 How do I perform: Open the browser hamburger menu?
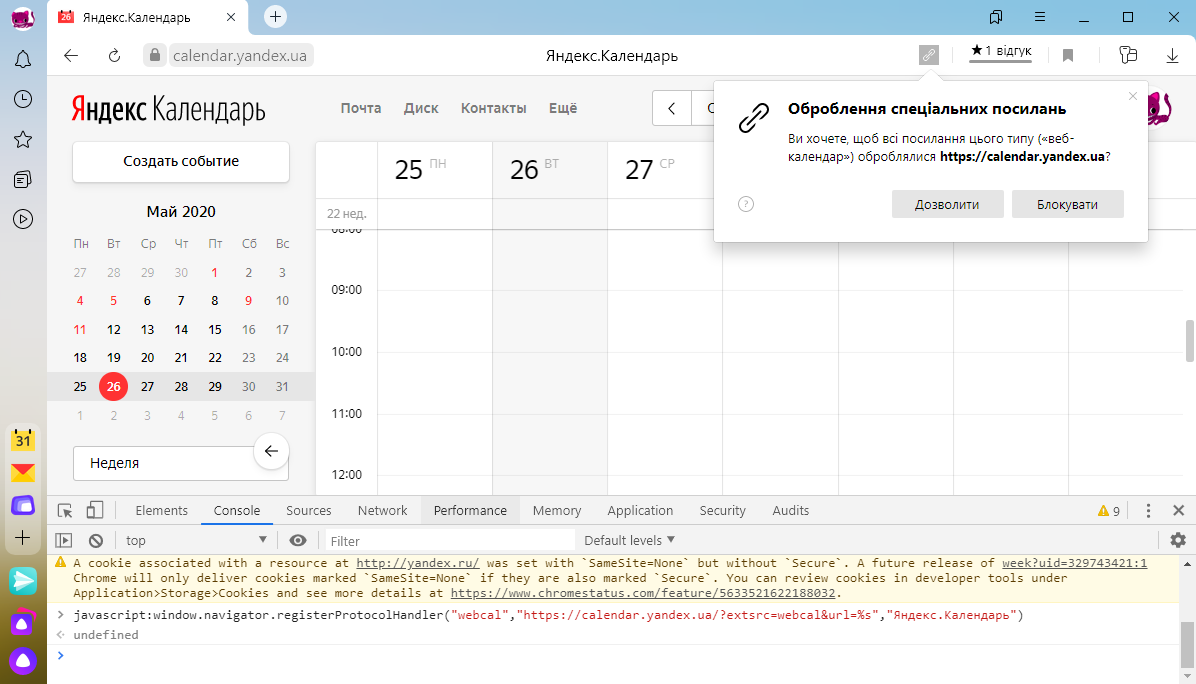1040,17
